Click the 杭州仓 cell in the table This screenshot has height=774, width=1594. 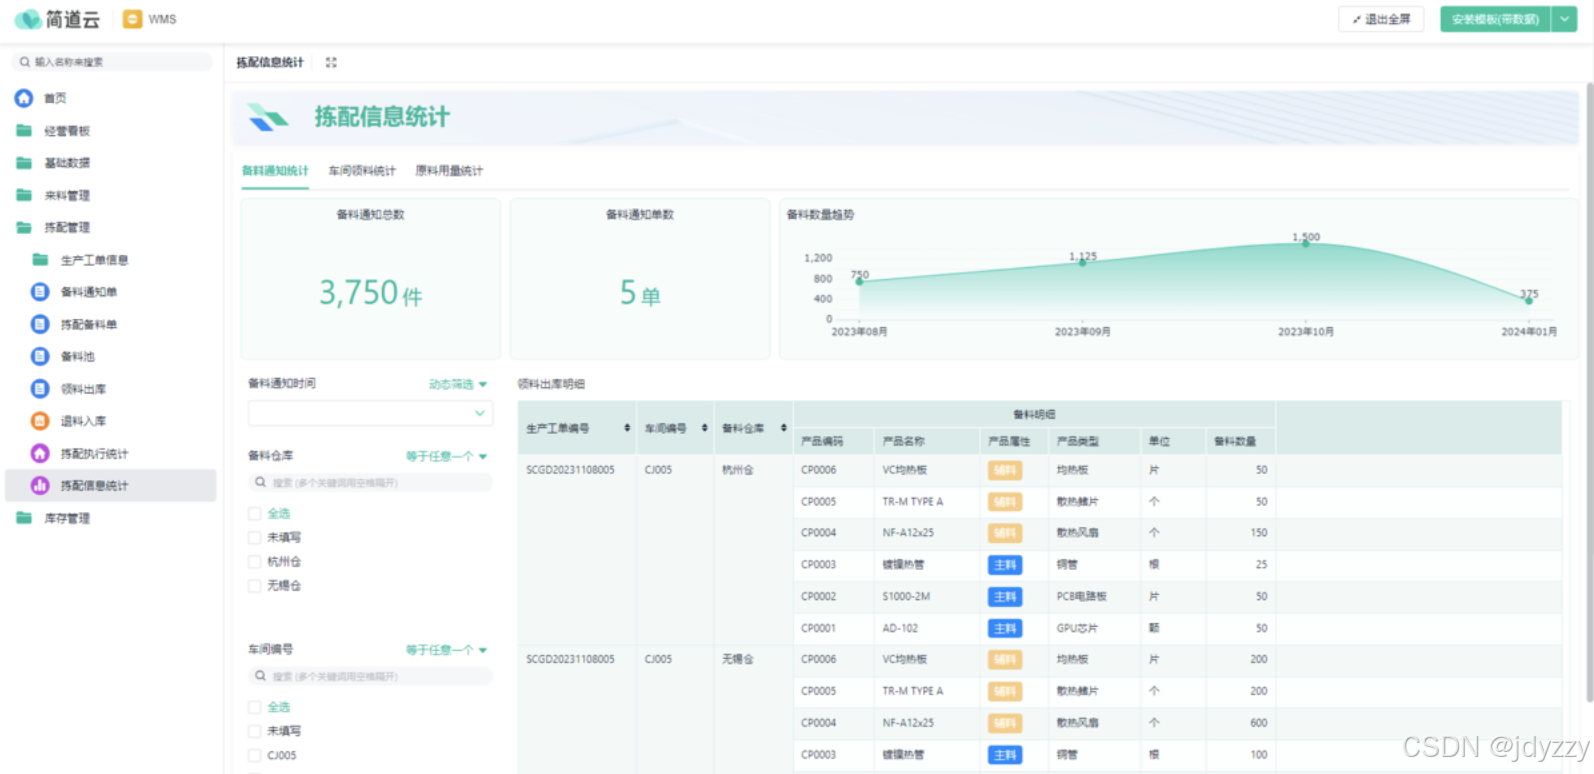pyautogui.click(x=738, y=470)
